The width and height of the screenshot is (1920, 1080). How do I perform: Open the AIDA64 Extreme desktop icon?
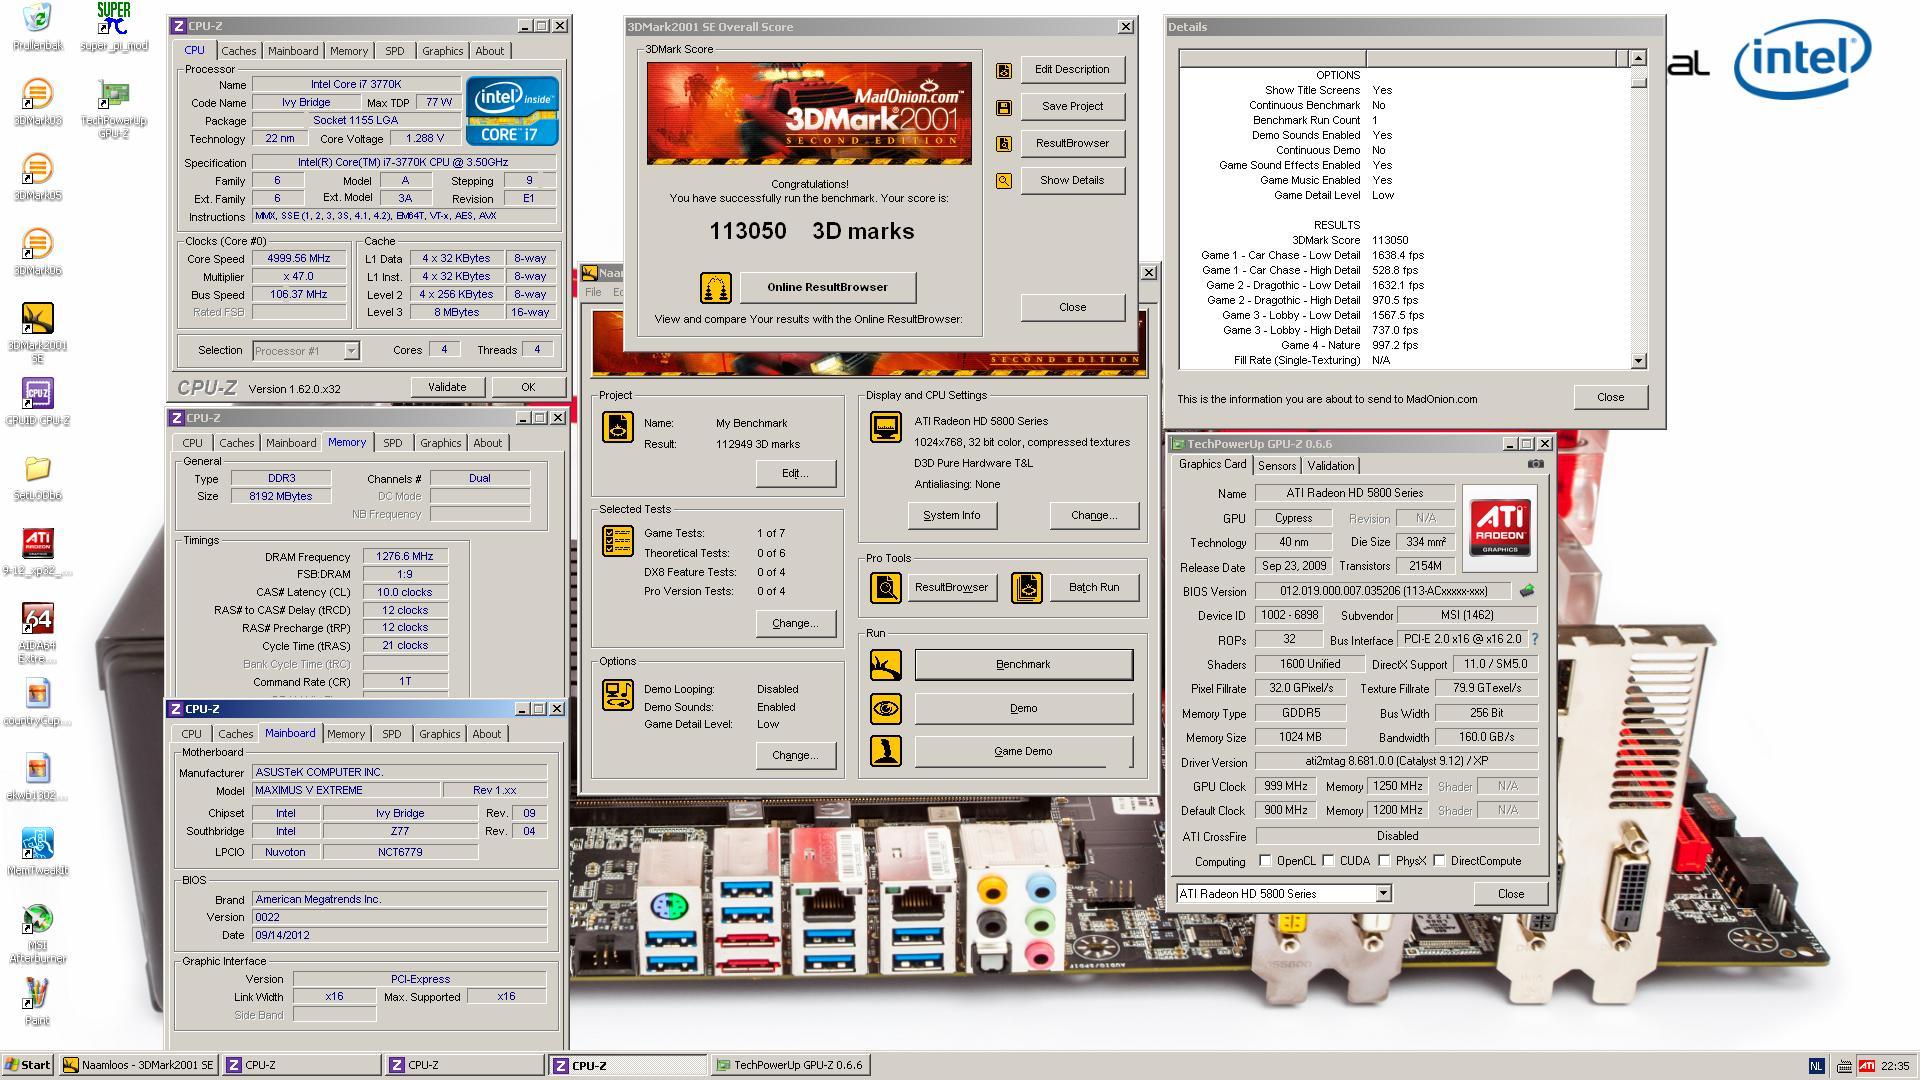37,633
